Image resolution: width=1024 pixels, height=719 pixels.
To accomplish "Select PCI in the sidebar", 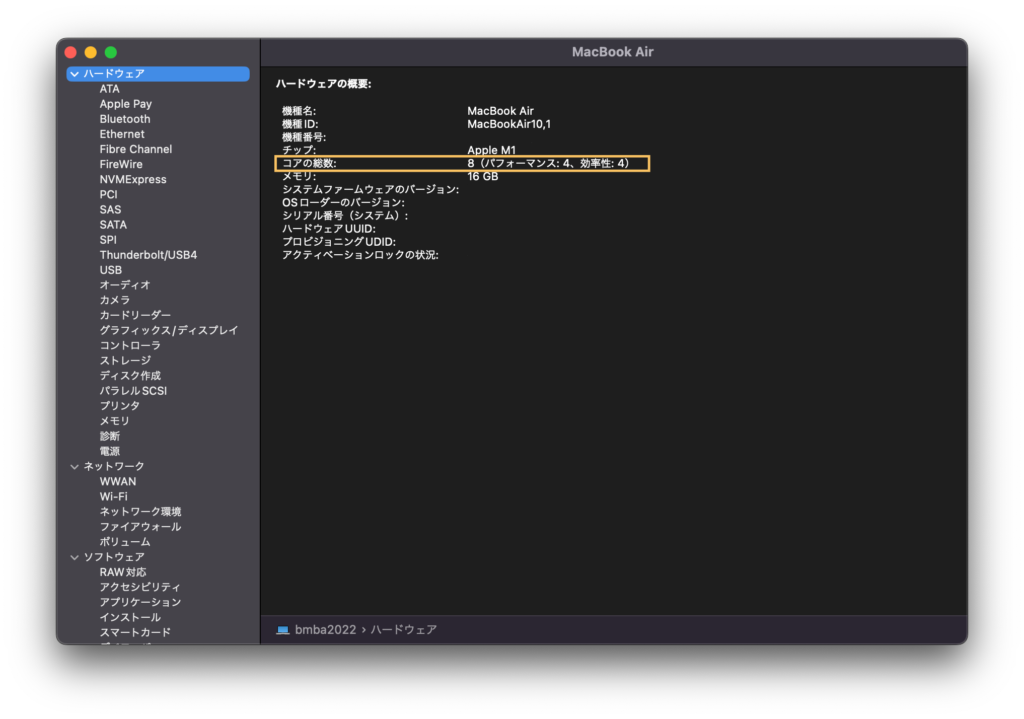I will [108, 194].
